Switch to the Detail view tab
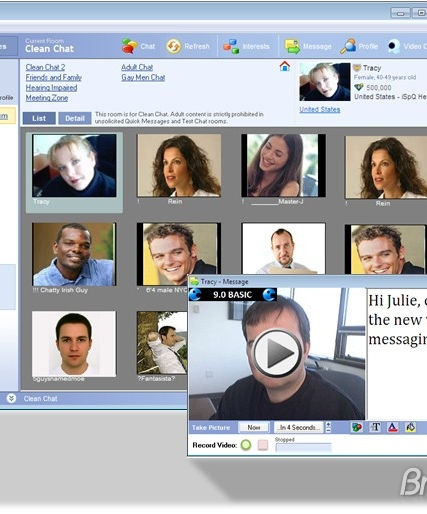 (x=75, y=118)
